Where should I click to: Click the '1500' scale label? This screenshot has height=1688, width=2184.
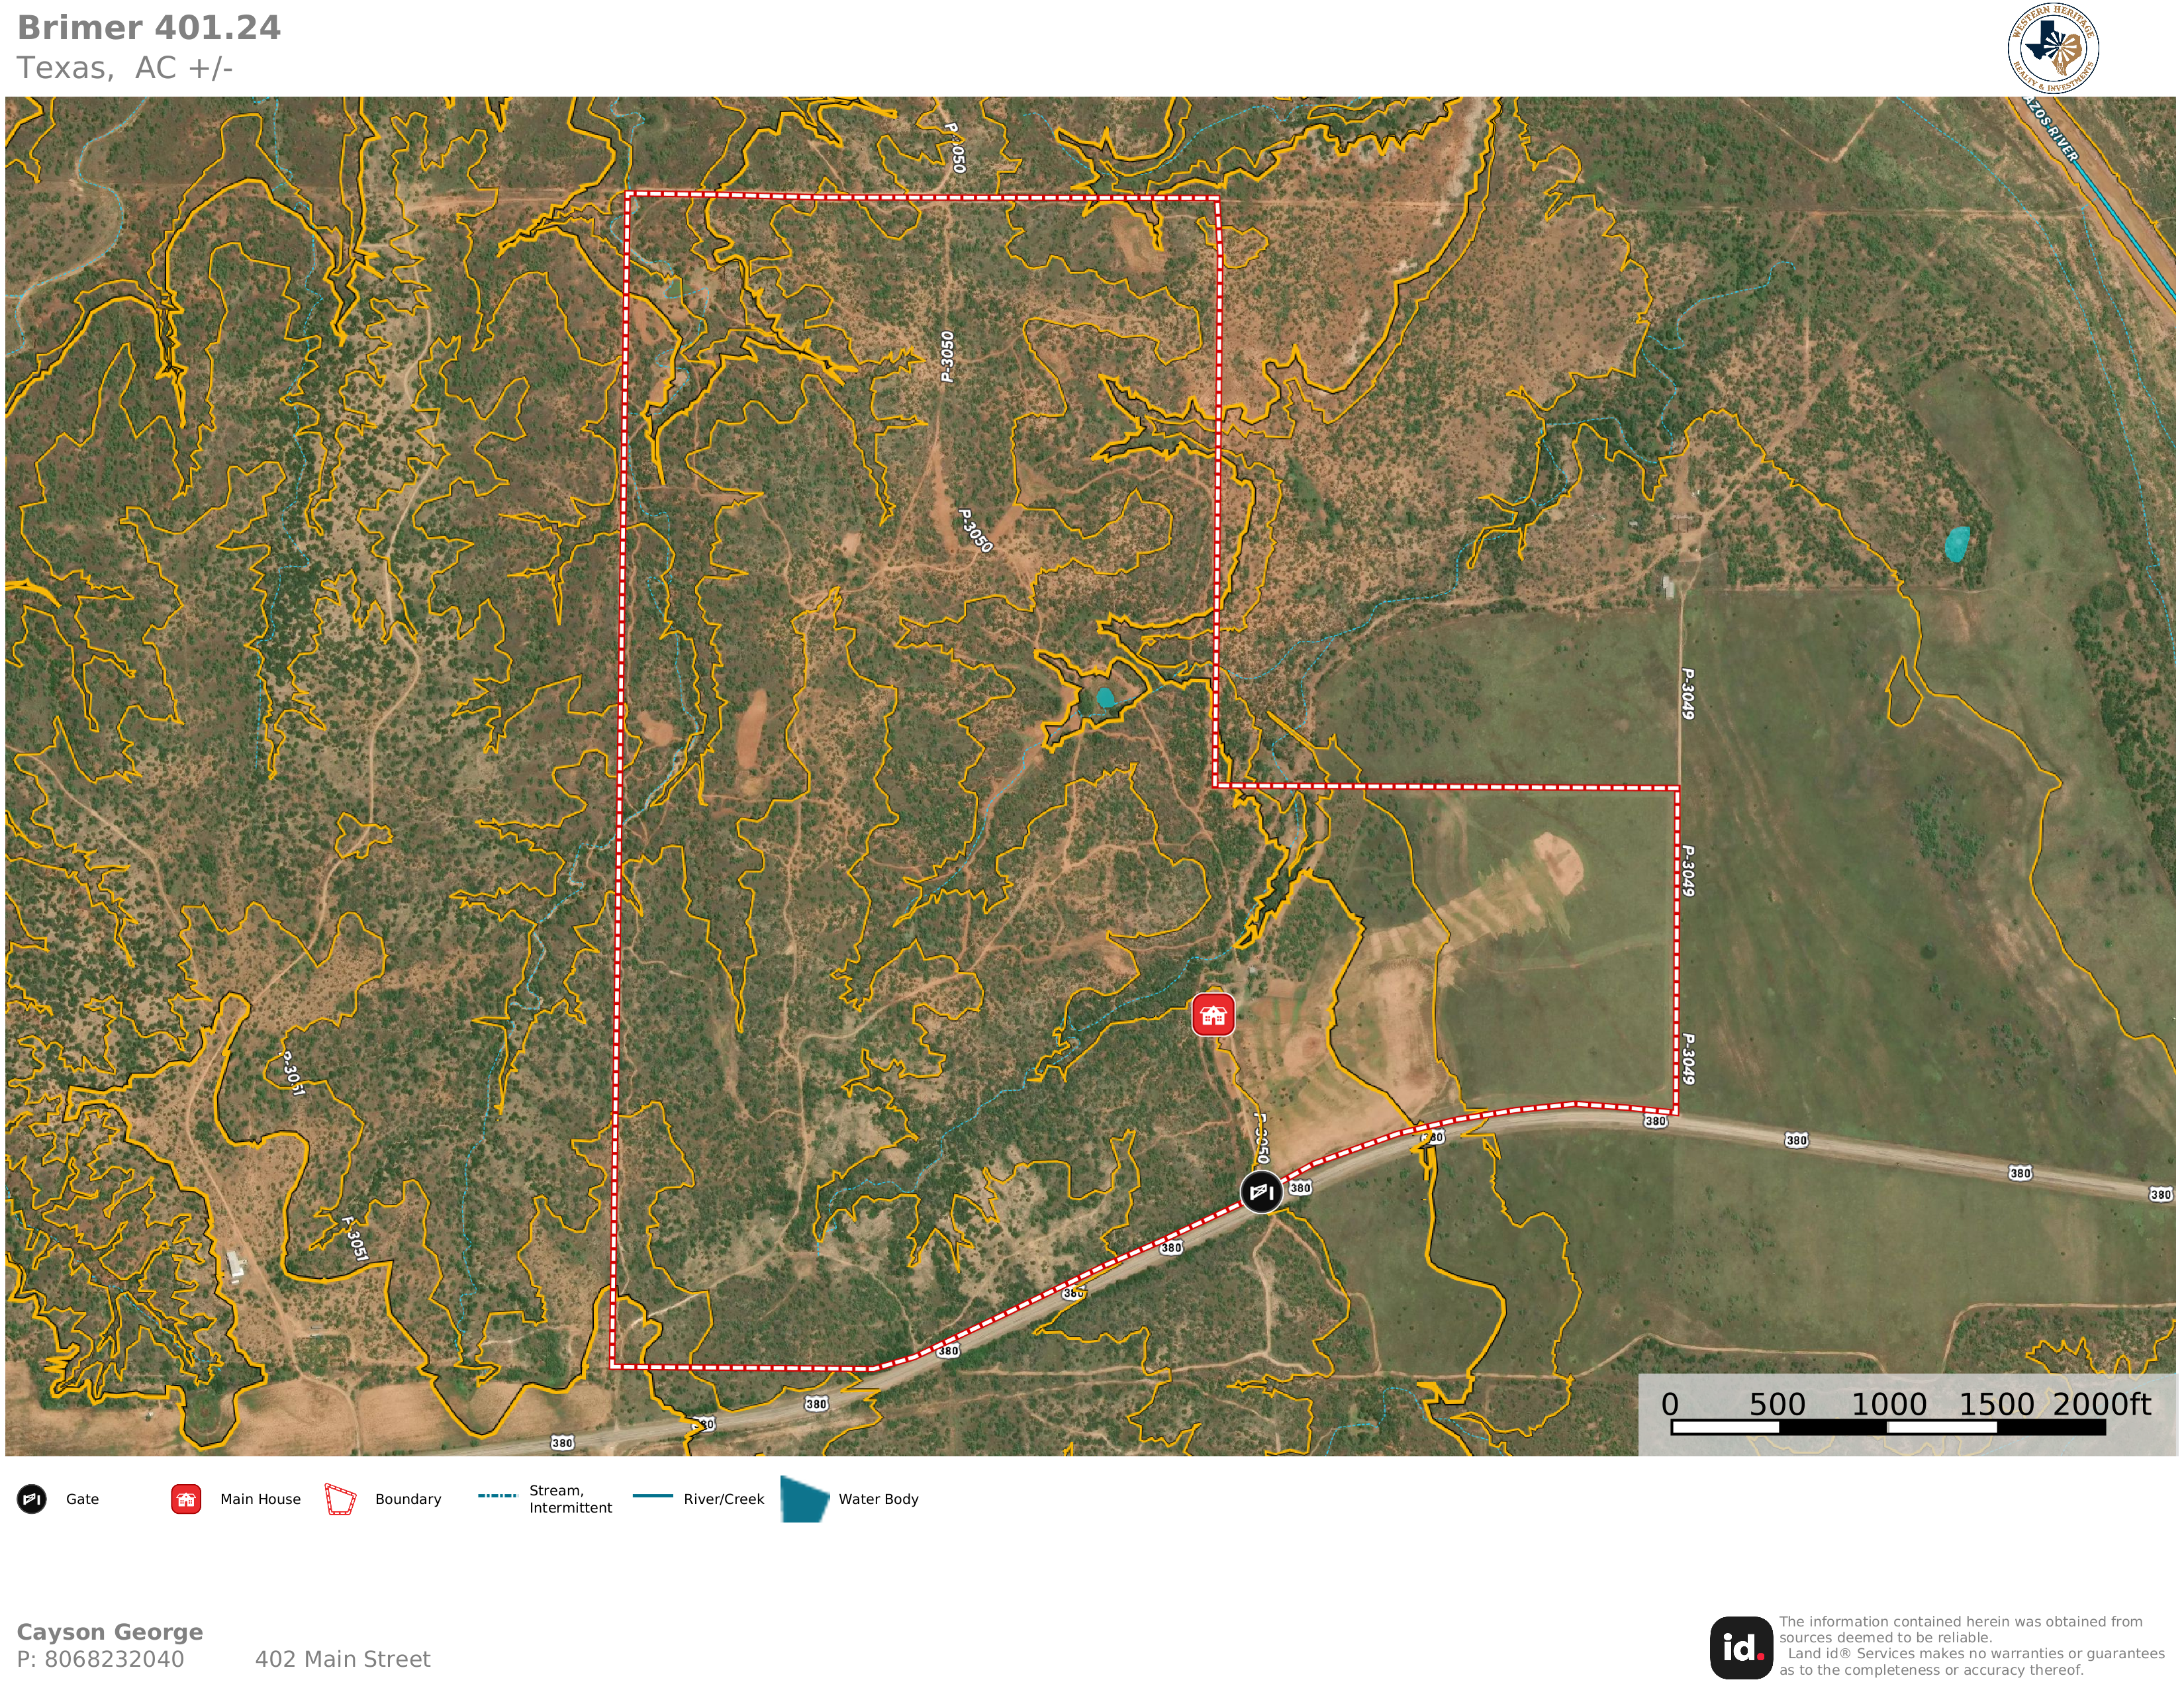(x=1996, y=1404)
